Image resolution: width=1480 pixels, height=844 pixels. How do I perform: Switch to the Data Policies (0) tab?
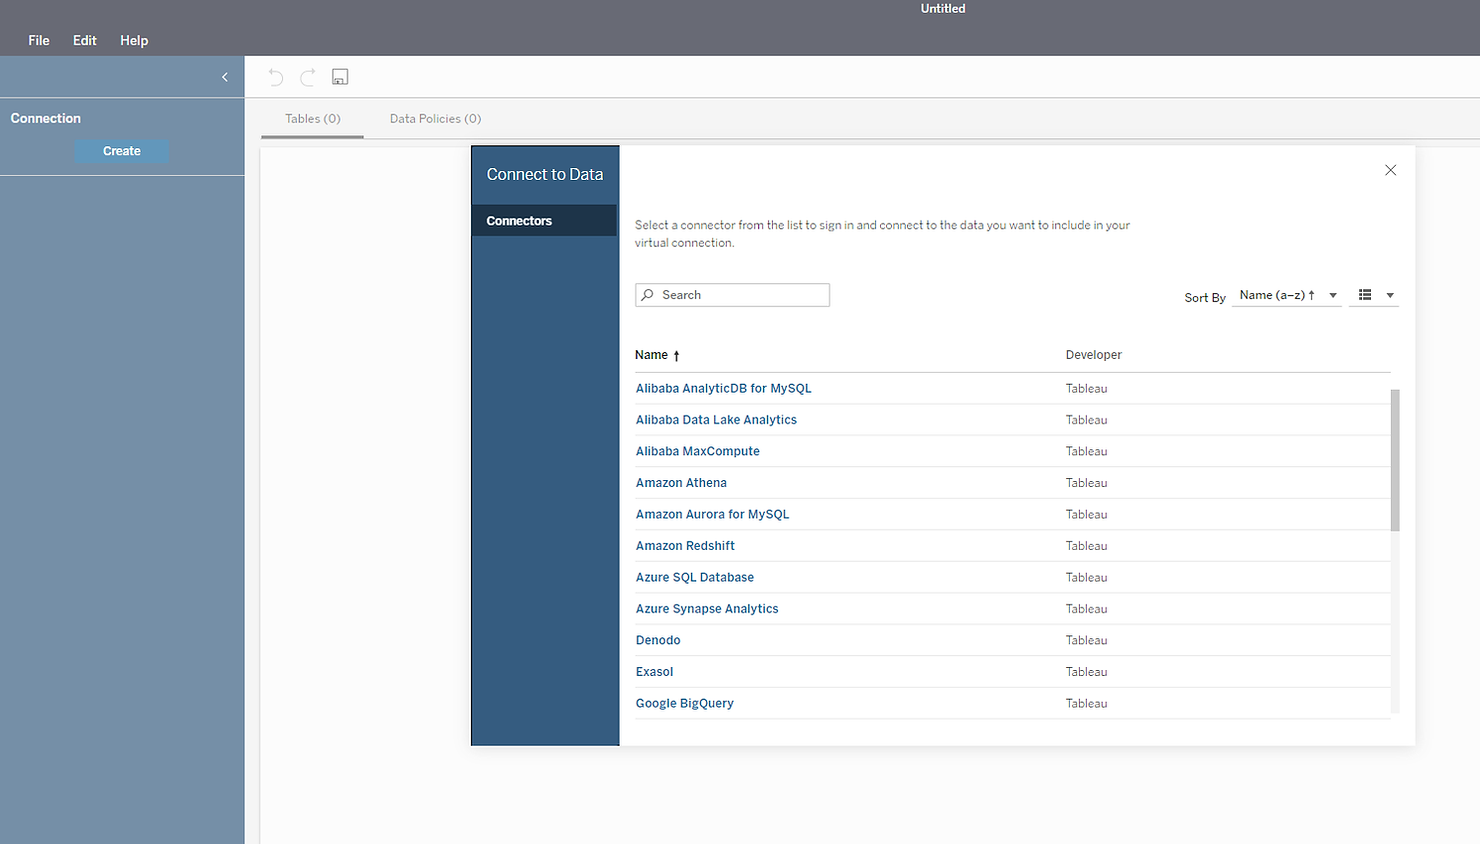(435, 118)
